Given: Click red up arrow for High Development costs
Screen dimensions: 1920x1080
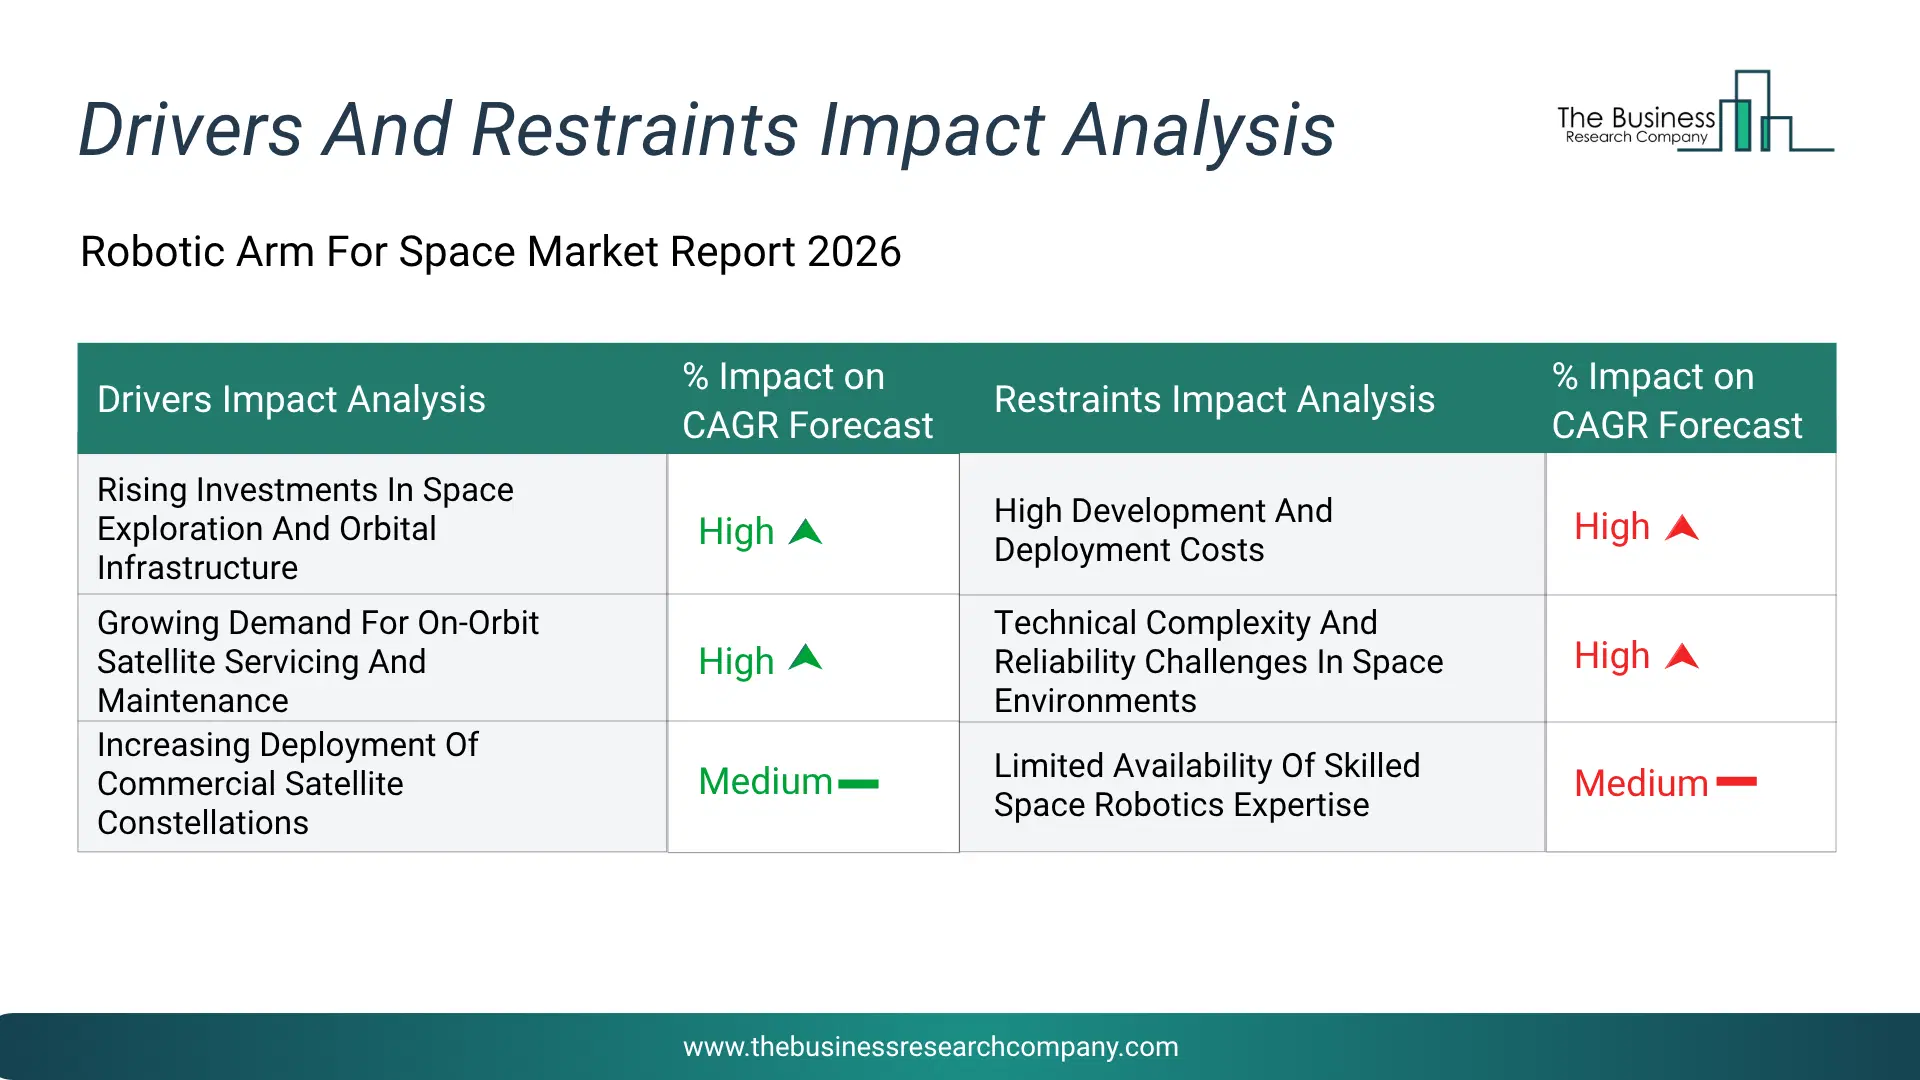Looking at the screenshot, I should [1682, 528].
